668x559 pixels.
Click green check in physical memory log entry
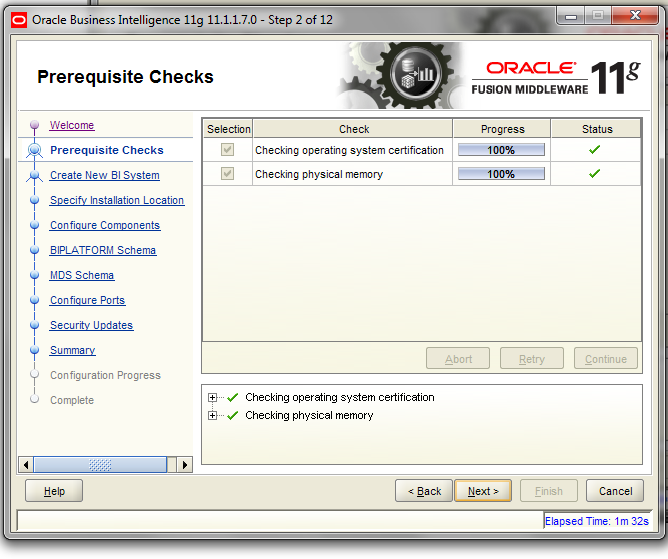(232, 415)
